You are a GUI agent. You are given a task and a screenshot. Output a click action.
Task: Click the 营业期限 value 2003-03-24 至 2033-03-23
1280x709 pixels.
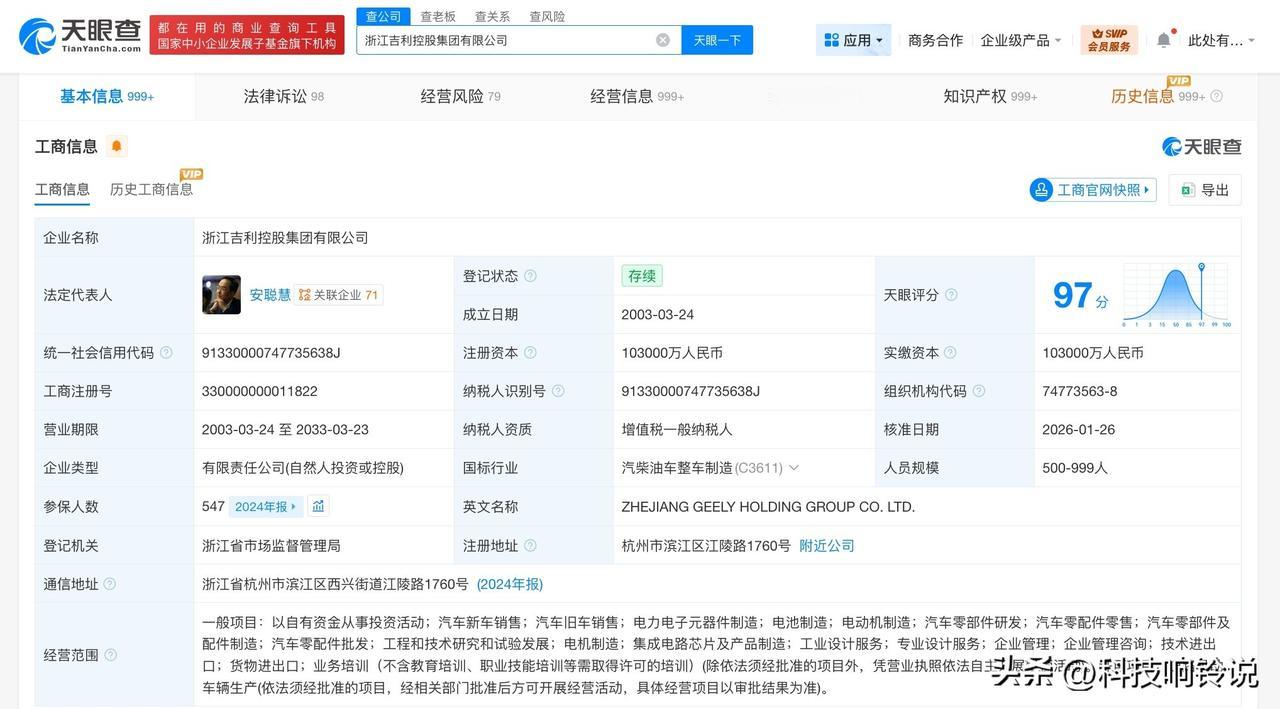[285, 430]
